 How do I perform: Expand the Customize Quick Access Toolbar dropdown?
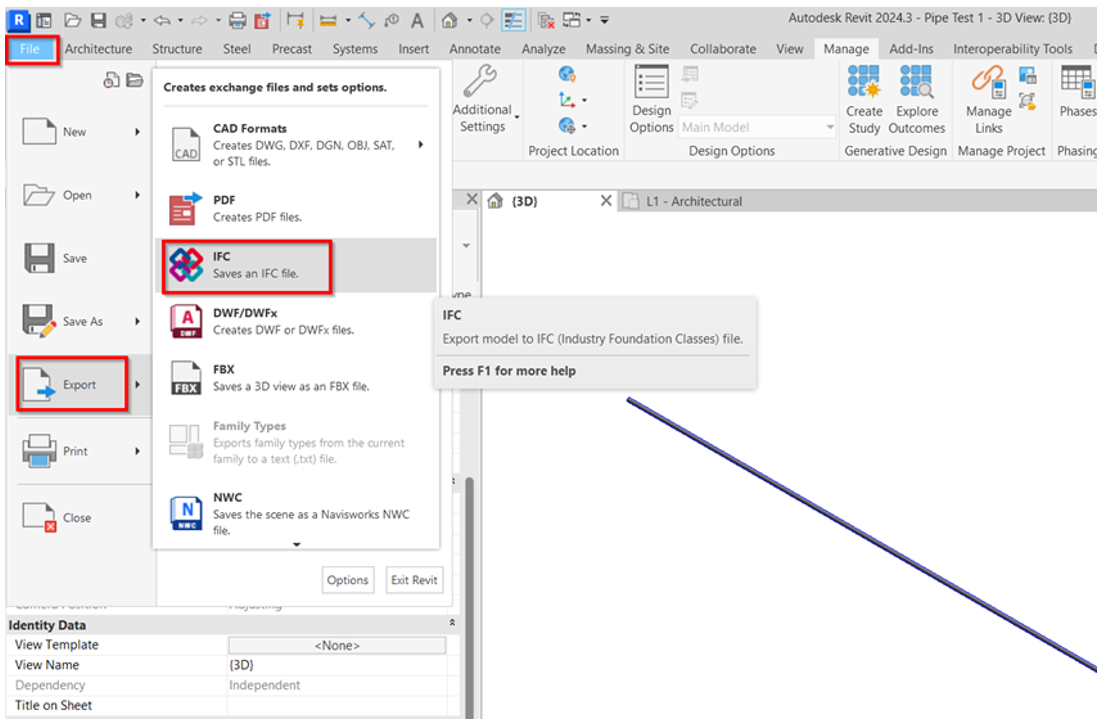tap(605, 20)
